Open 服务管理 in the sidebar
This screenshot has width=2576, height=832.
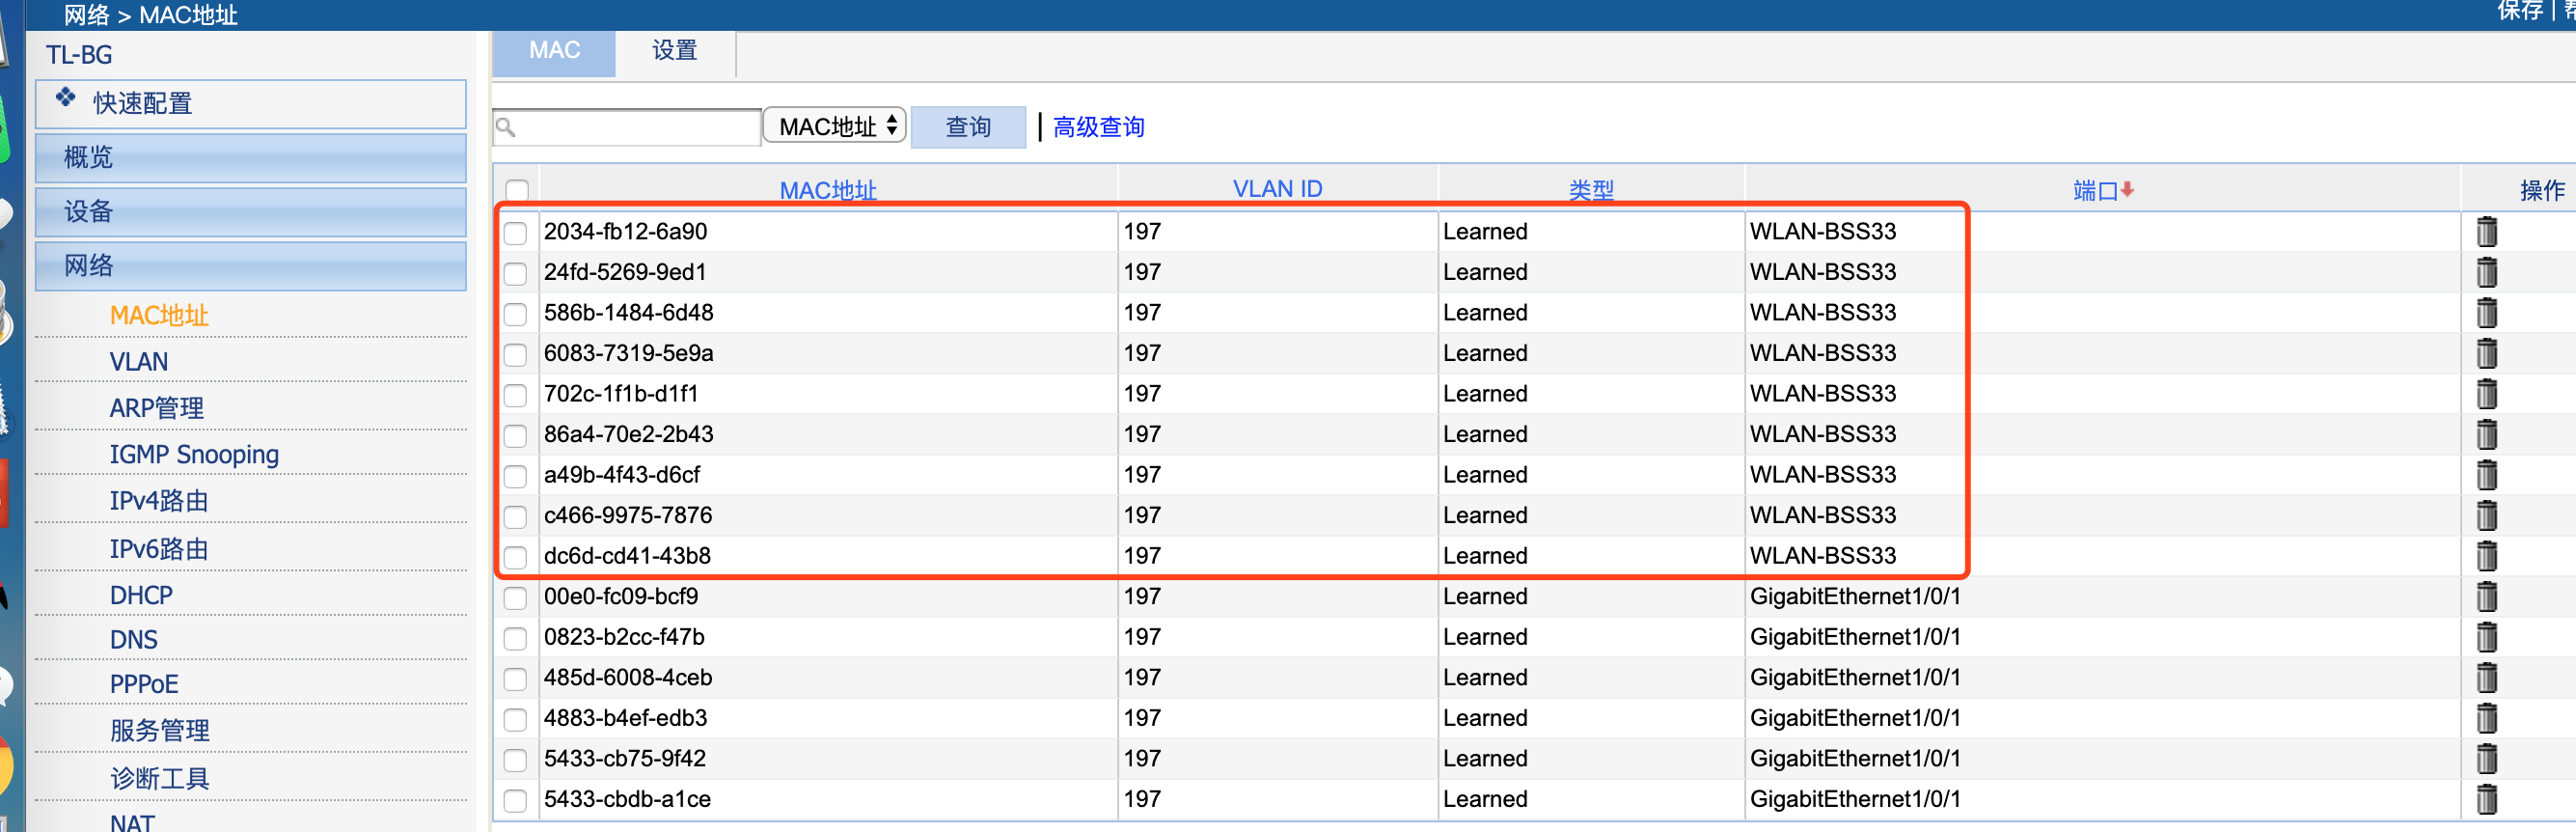point(159,731)
